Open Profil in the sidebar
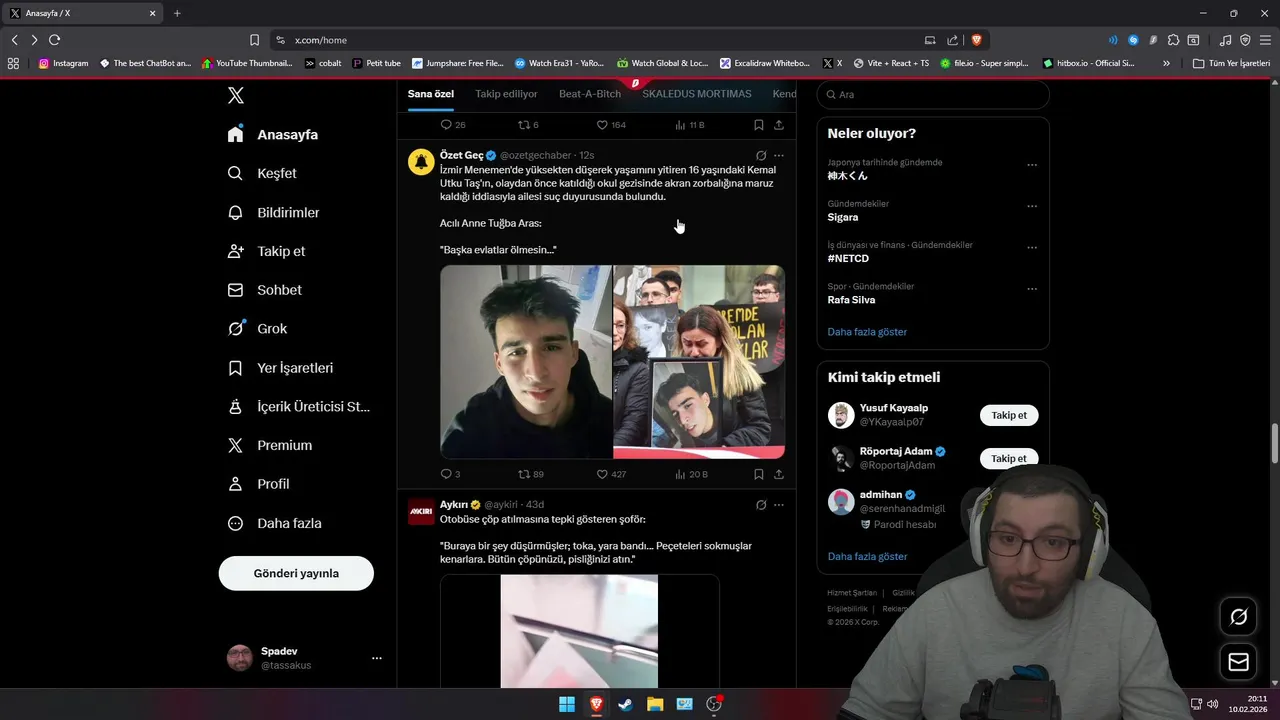Viewport: 1280px width, 720px height. click(x=259, y=484)
